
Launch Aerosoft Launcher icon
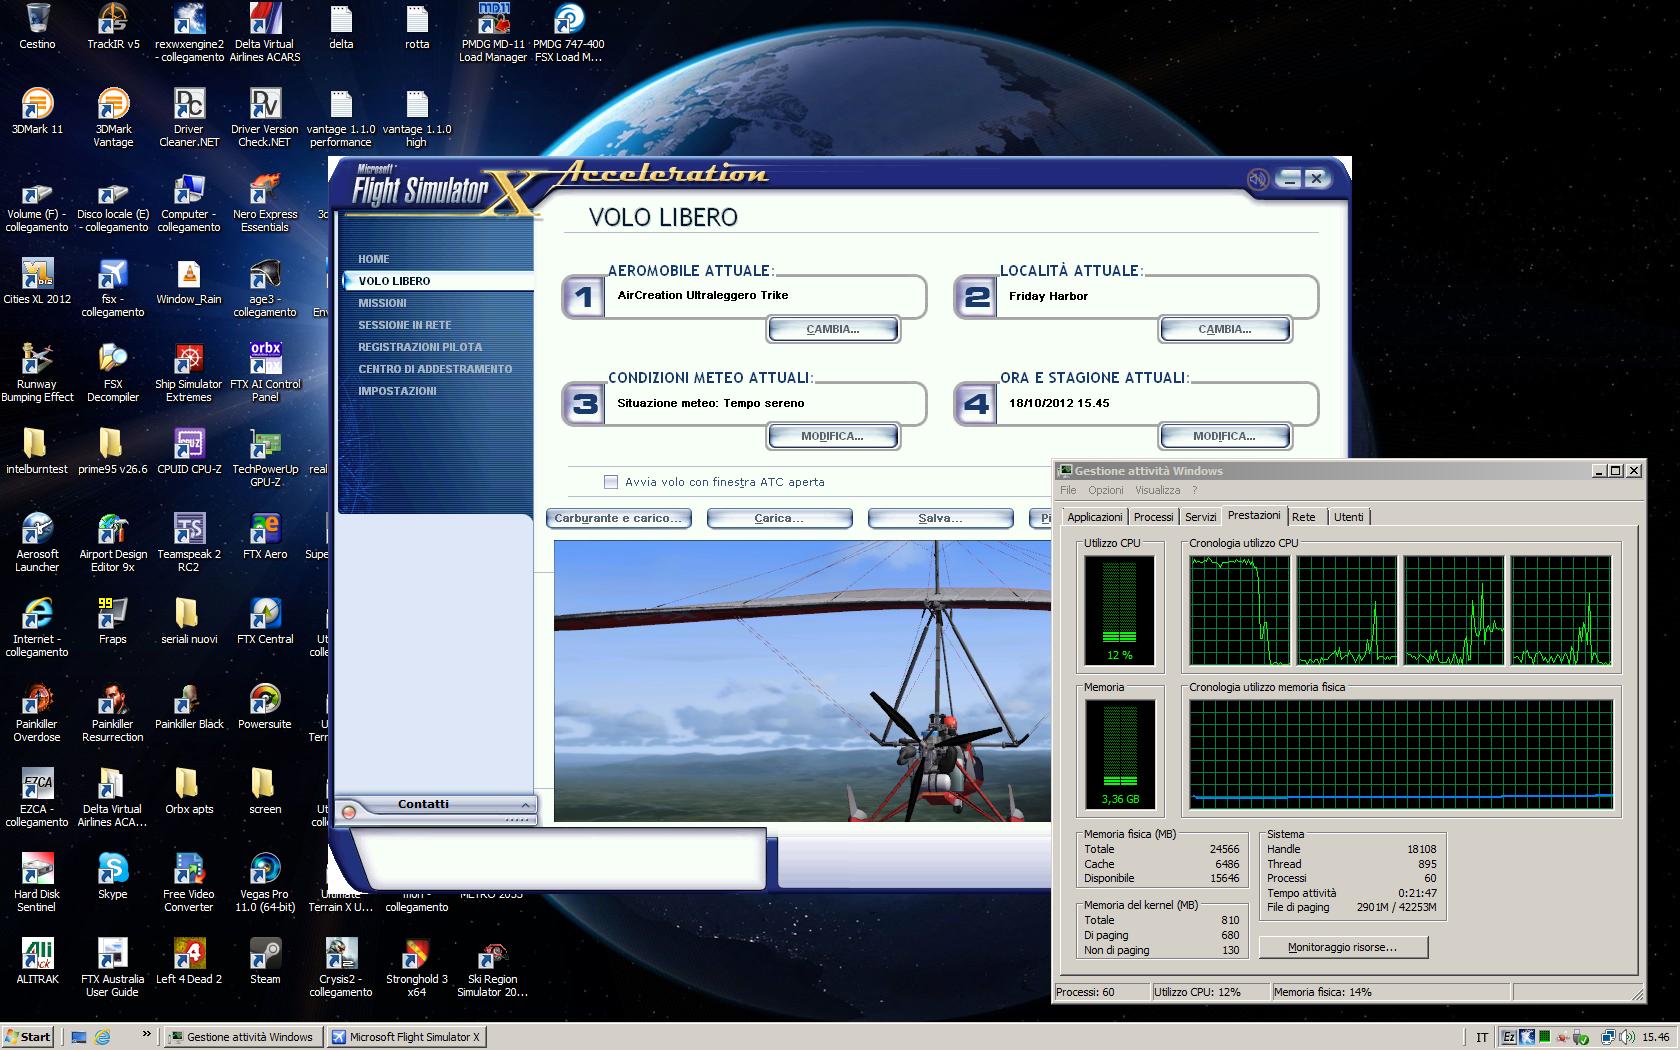coord(37,542)
